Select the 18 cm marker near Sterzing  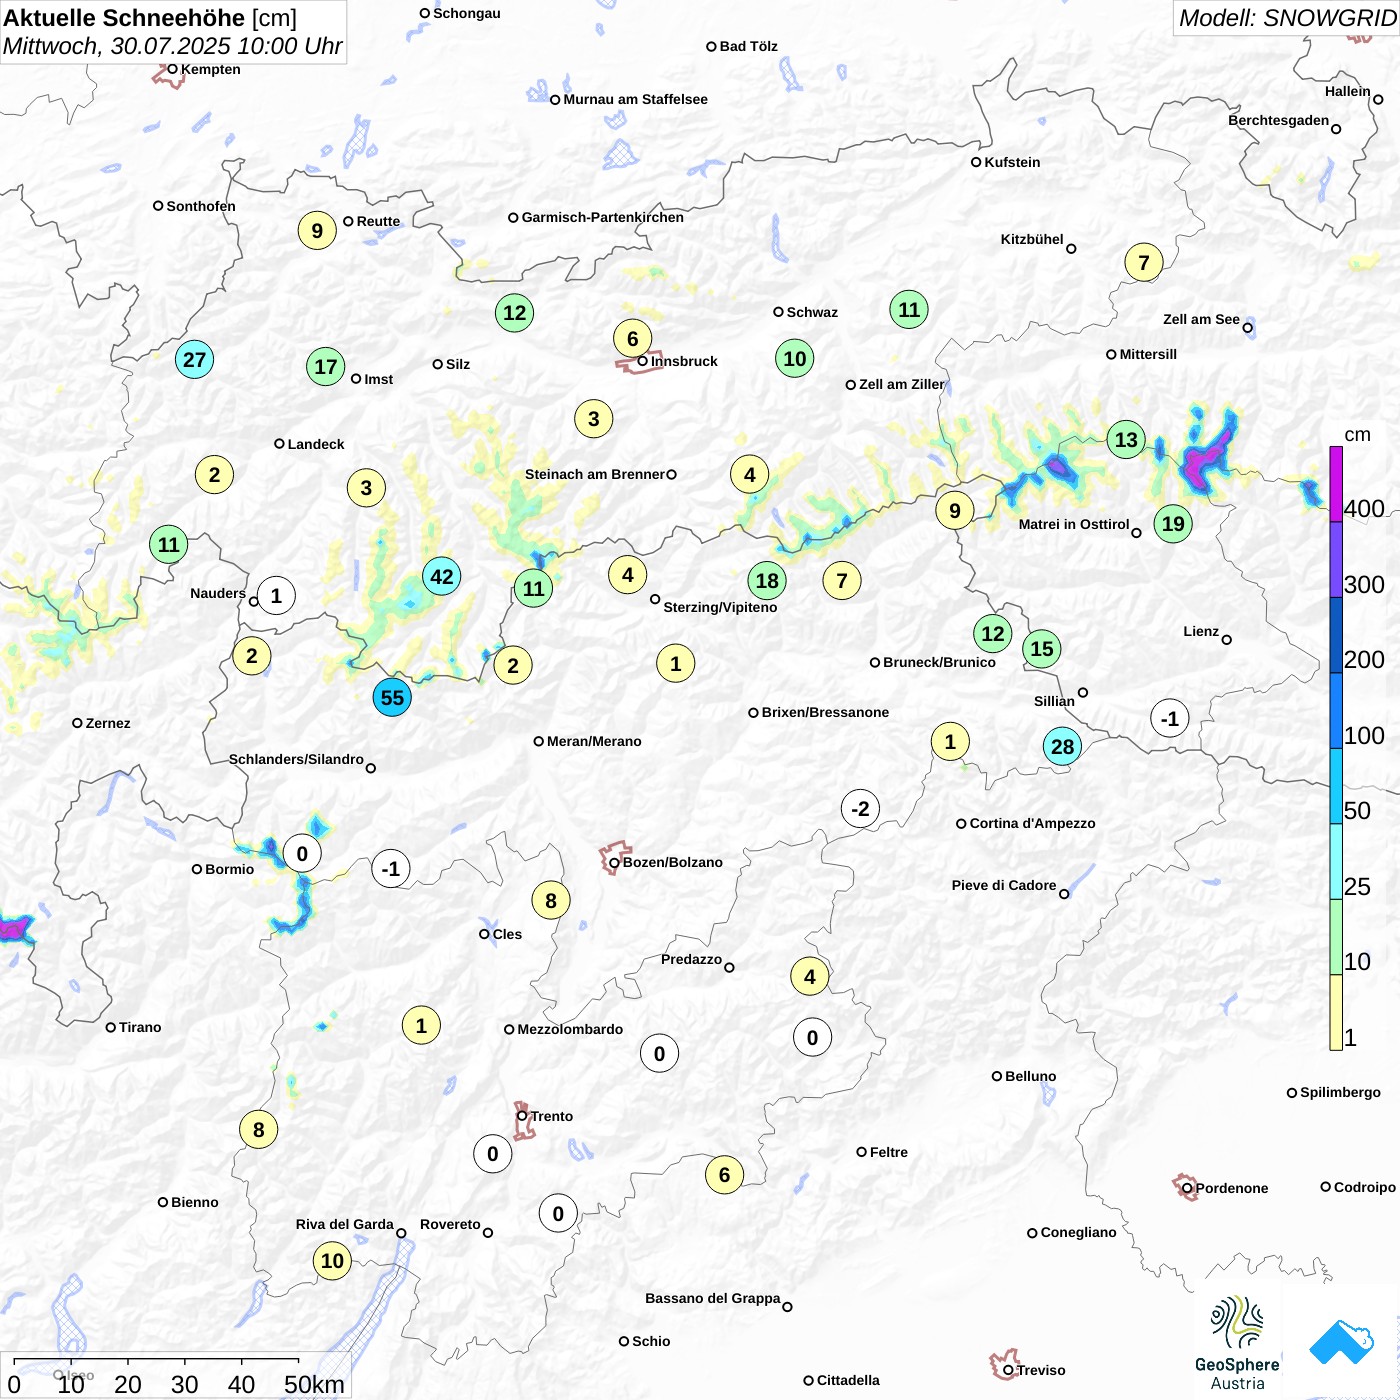click(767, 580)
